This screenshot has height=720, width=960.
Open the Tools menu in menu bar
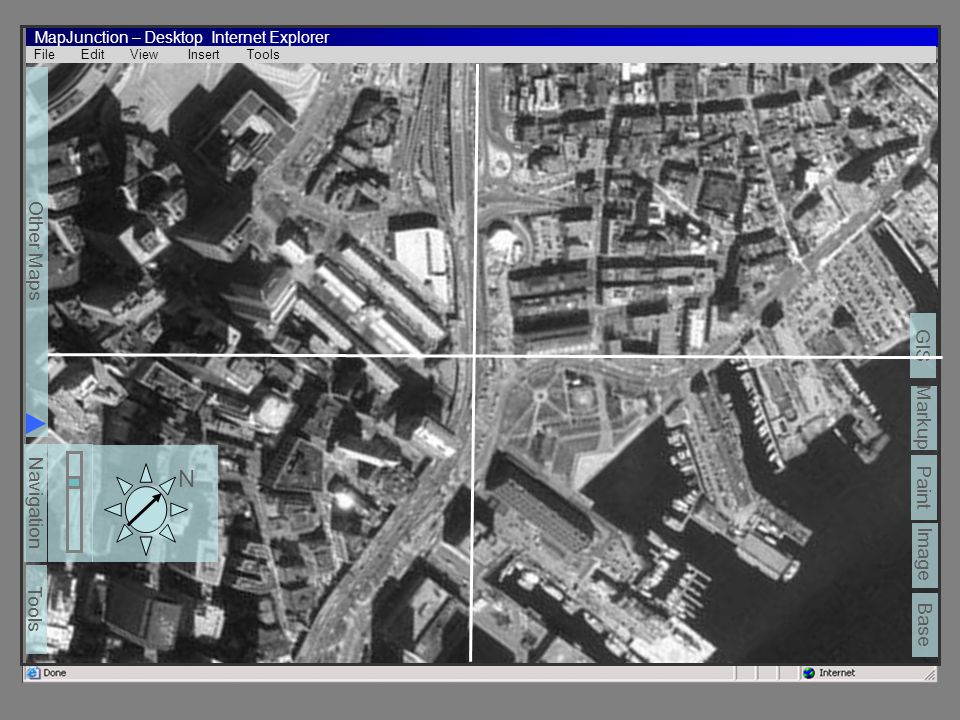(x=263, y=54)
